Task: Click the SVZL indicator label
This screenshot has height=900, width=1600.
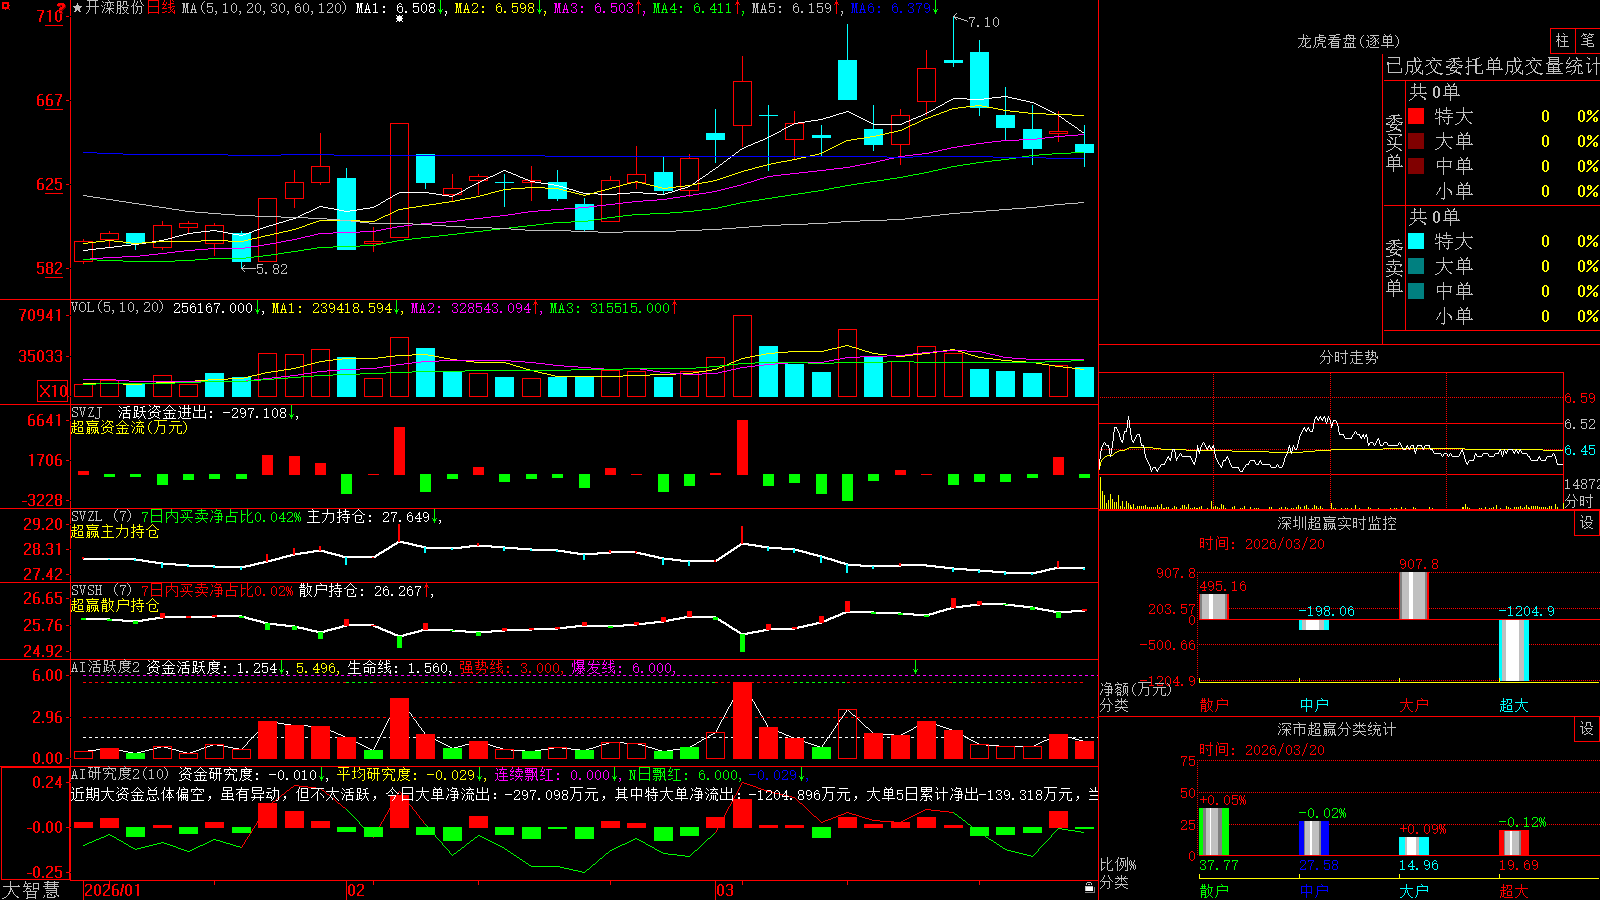Action: 87,517
